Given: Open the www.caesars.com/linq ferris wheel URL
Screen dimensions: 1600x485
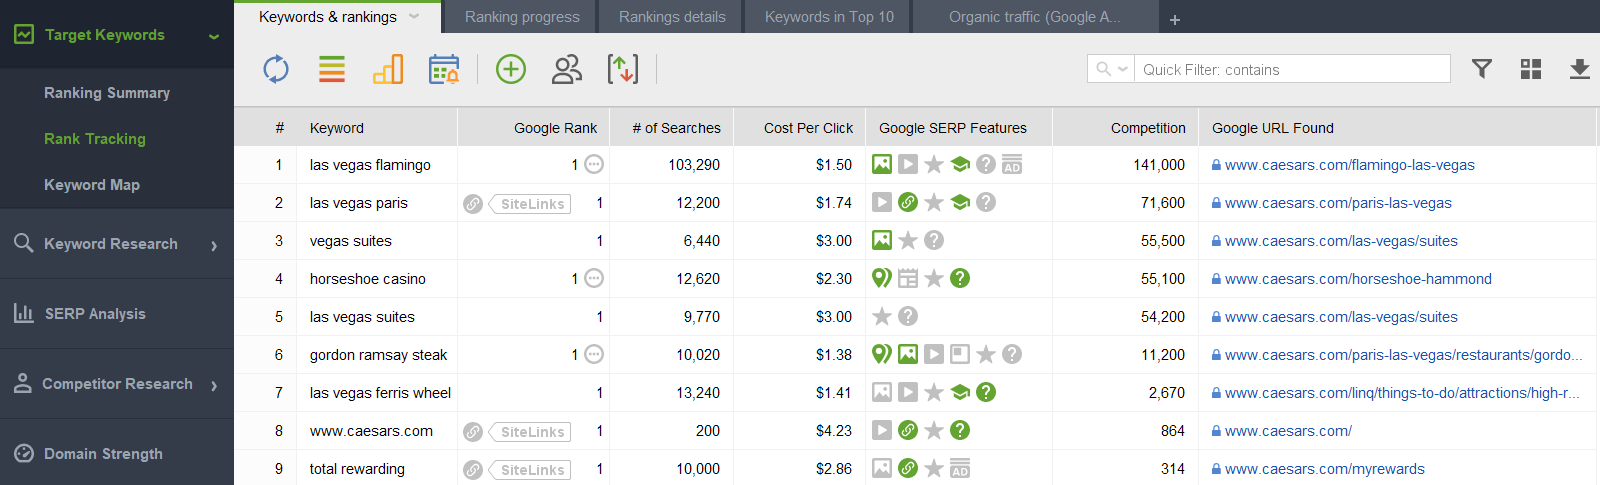Looking at the screenshot, I should 1402,393.
